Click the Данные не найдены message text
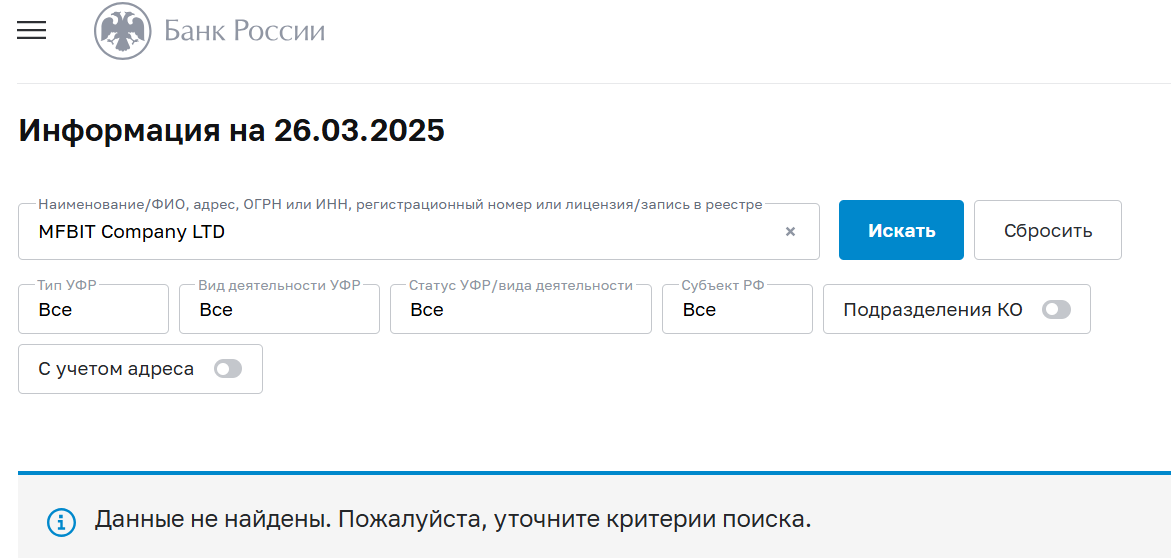 pyautogui.click(x=453, y=519)
